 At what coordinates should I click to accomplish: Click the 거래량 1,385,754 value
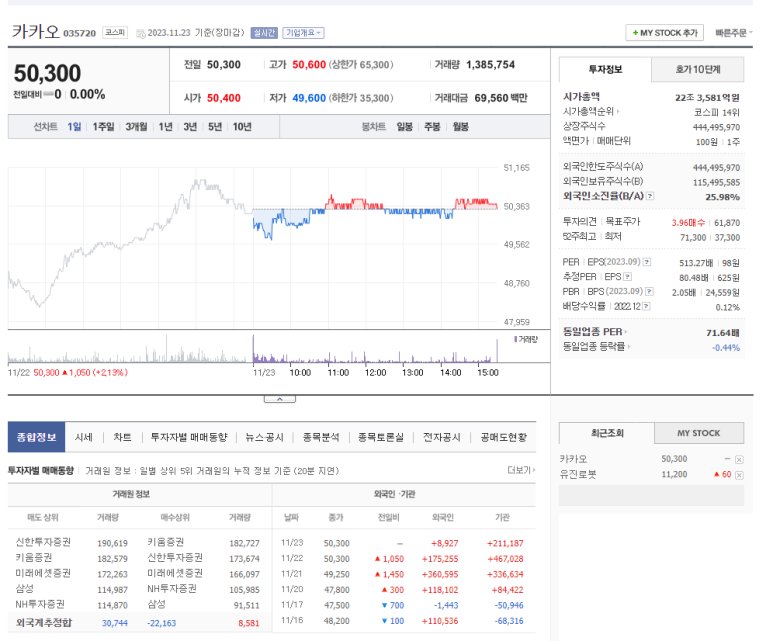click(490, 65)
